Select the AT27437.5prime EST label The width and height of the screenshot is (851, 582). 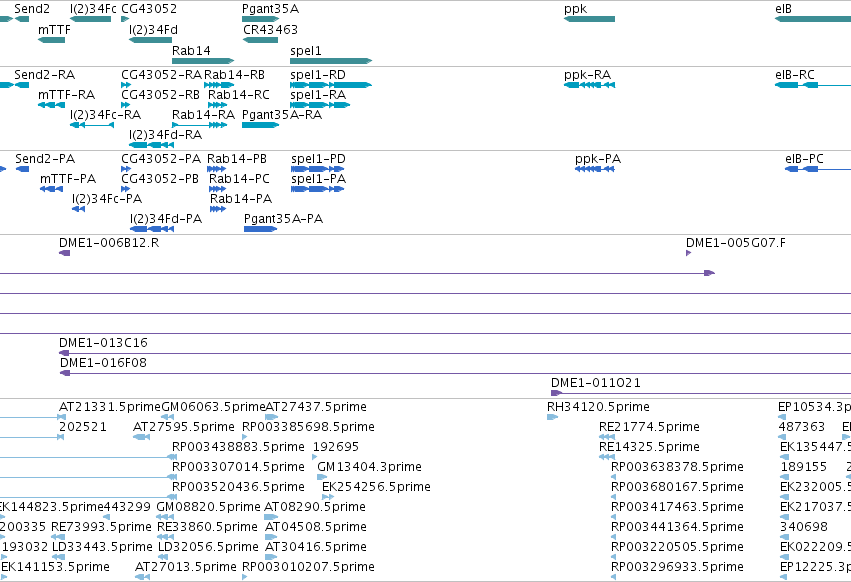(315, 407)
